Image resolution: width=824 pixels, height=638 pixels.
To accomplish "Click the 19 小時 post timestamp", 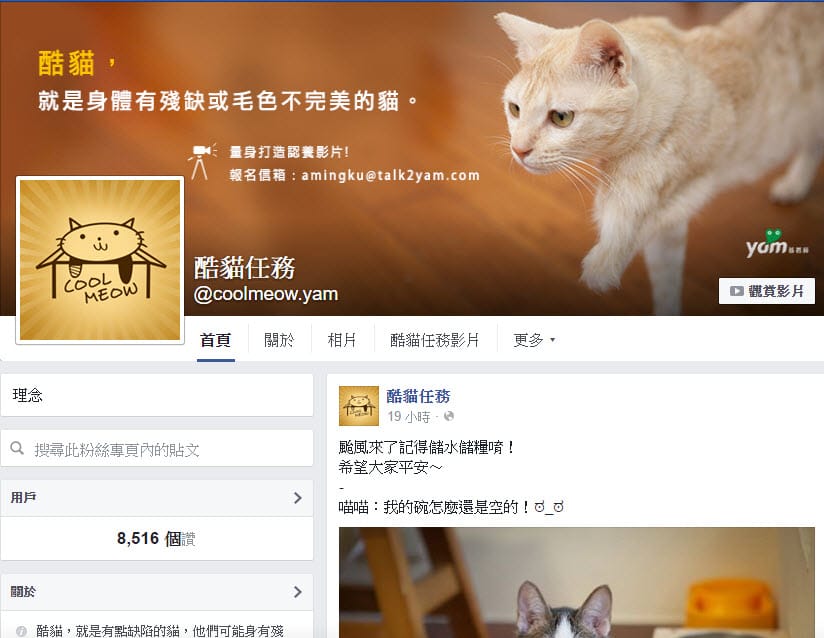I will pyautogui.click(x=409, y=417).
